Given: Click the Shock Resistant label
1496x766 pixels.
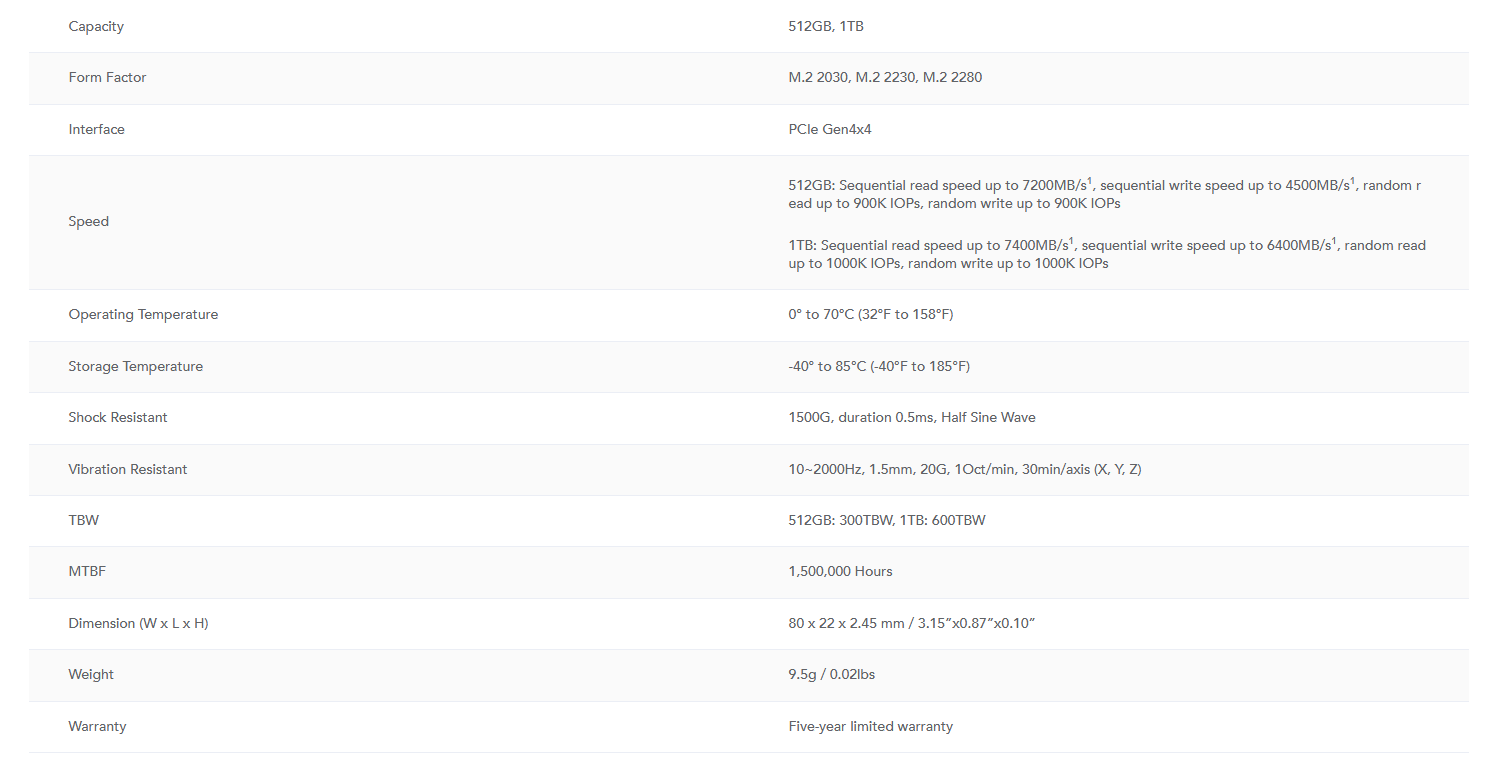Looking at the screenshot, I should (118, 417).
